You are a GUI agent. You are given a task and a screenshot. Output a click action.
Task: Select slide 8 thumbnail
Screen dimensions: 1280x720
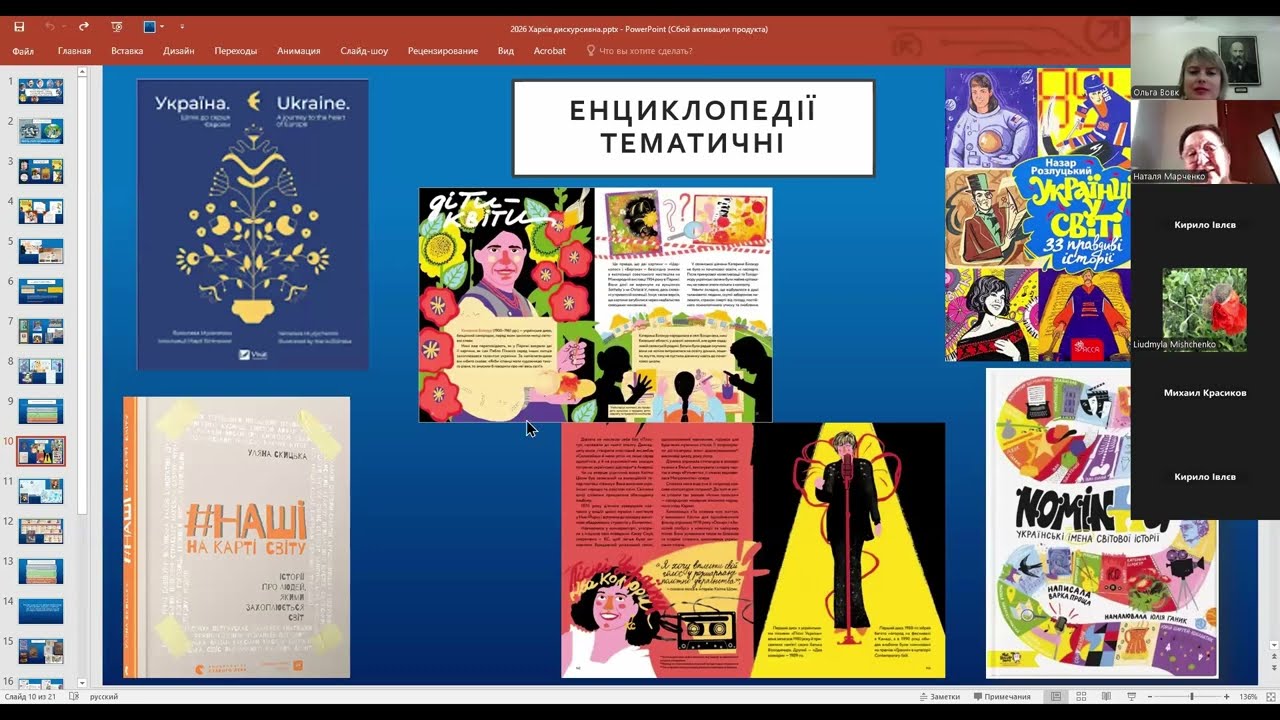[41, 371]
